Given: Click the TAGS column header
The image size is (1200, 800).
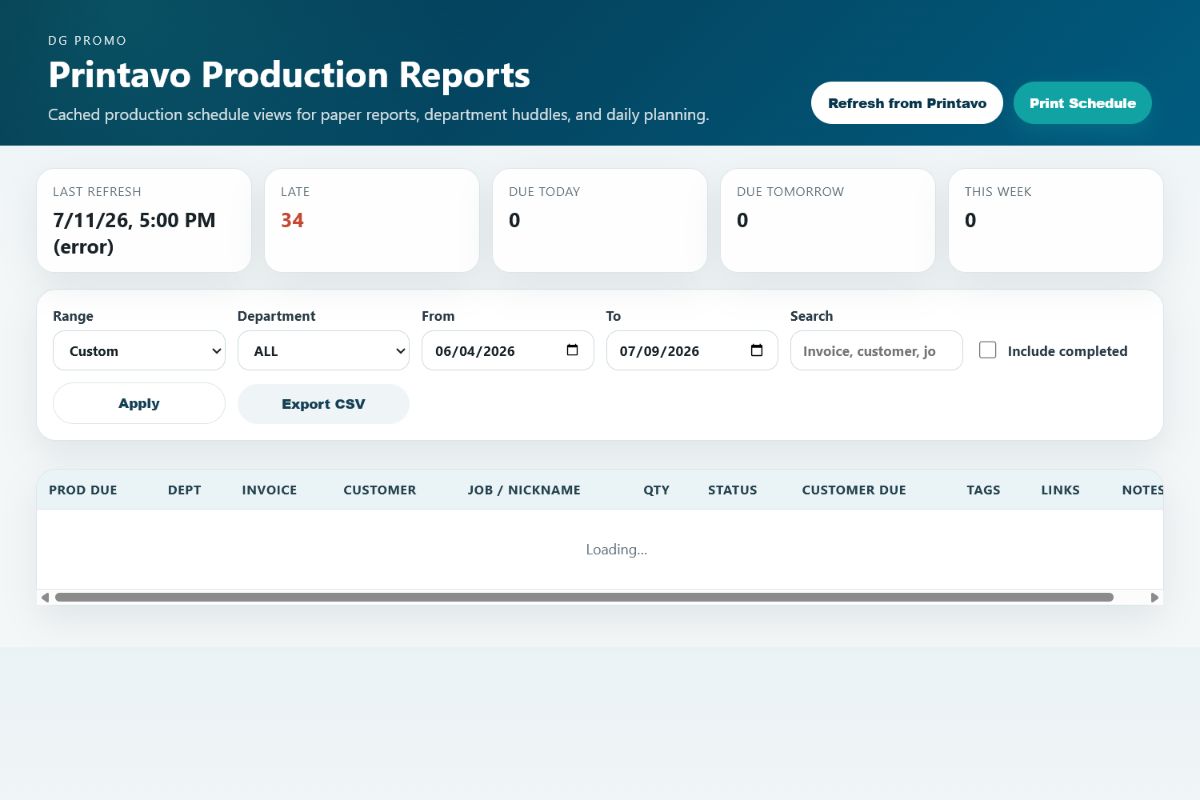Looking at the screenshot, I should coord(984,490).
